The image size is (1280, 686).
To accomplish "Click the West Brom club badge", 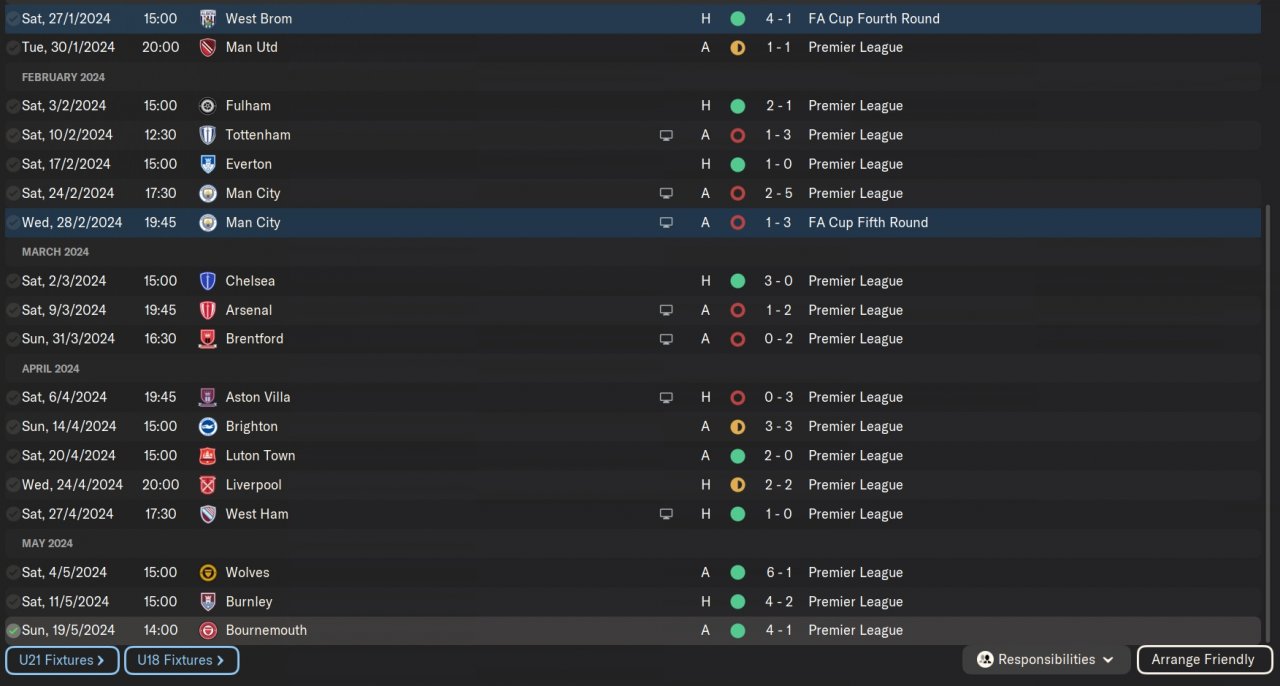I will (208, 19).
